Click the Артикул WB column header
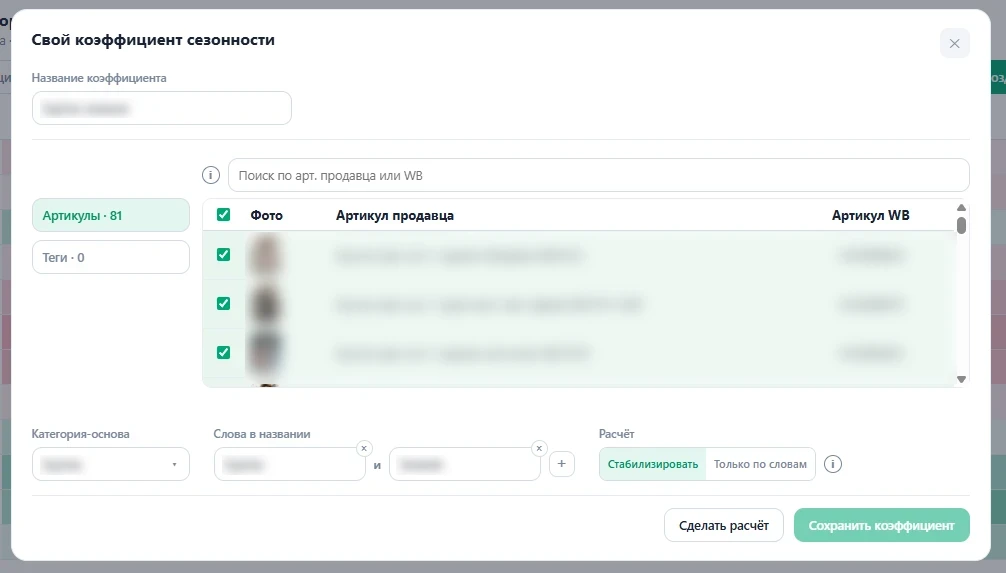Viewport: 1006px width, 573px height. tap(871, 216)
